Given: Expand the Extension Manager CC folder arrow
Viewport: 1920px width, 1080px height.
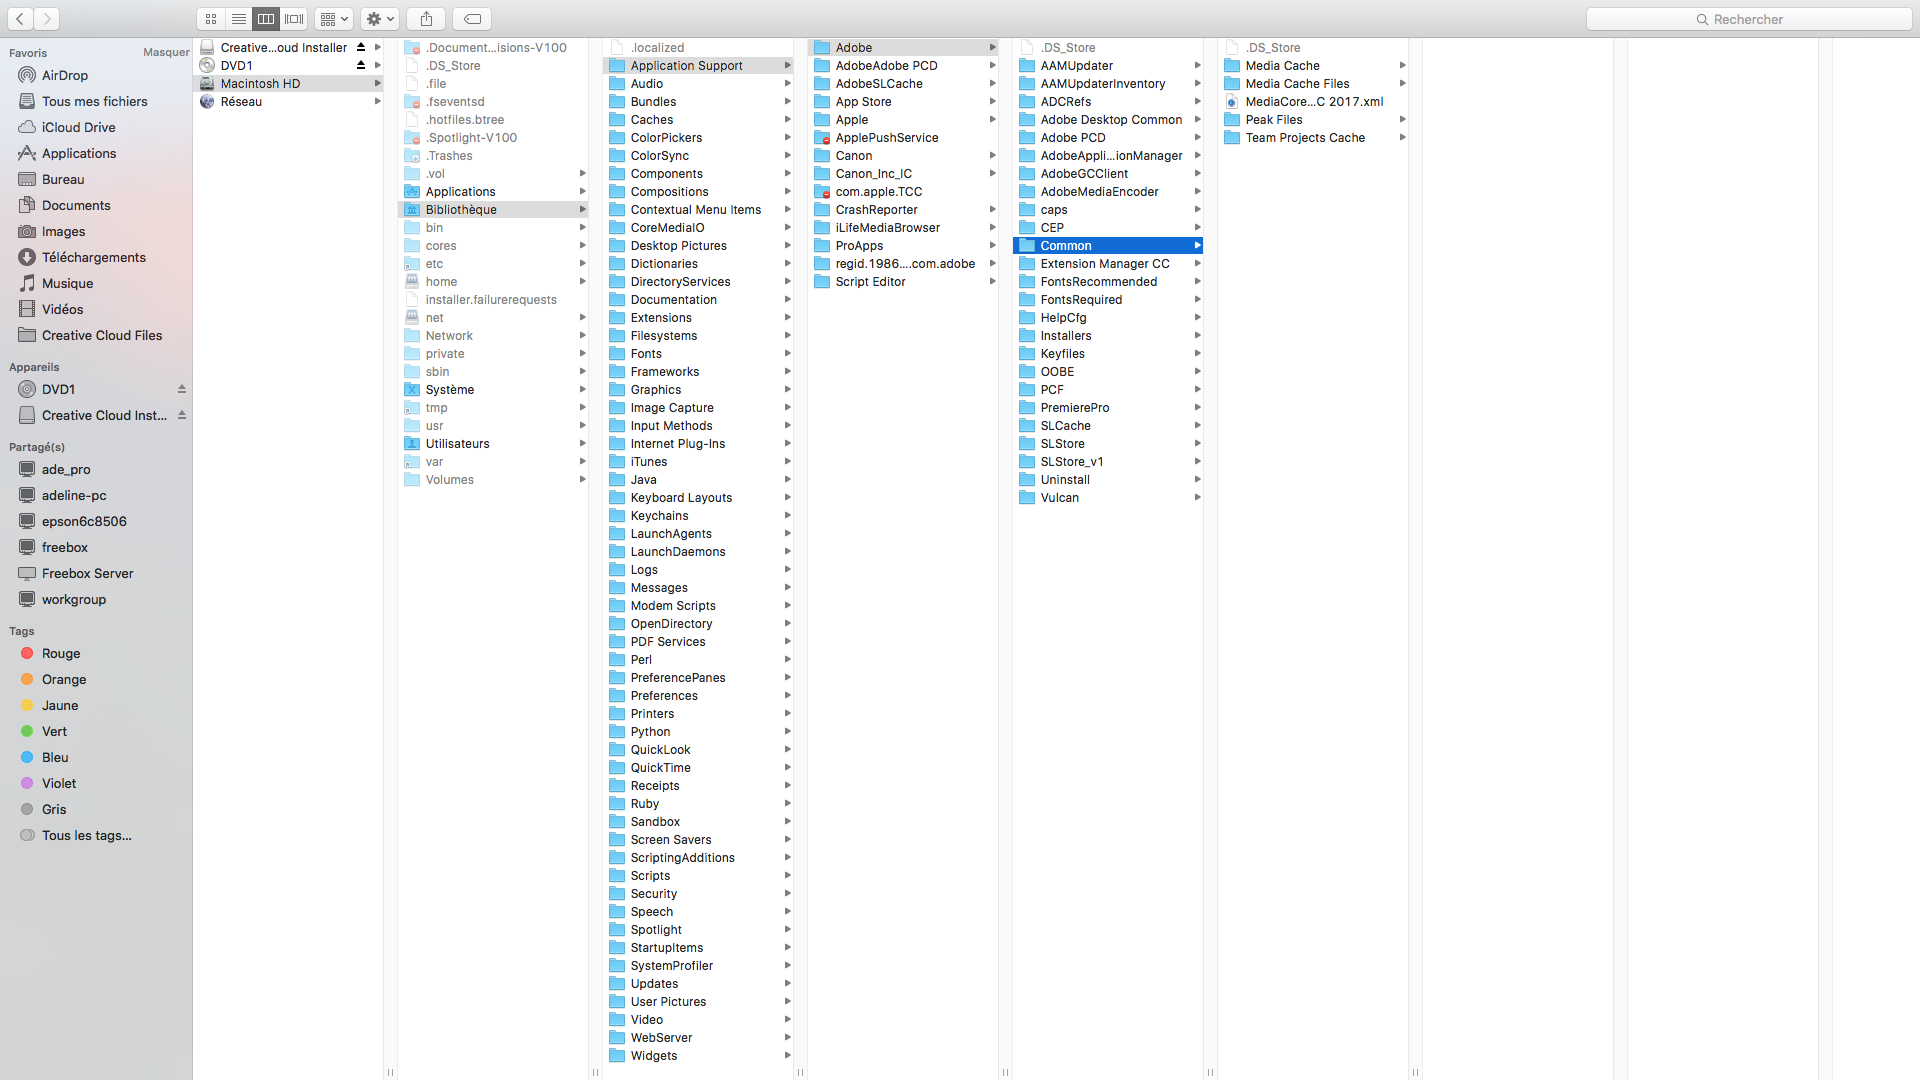Looking at the screenshot, I should [1197, 264].
